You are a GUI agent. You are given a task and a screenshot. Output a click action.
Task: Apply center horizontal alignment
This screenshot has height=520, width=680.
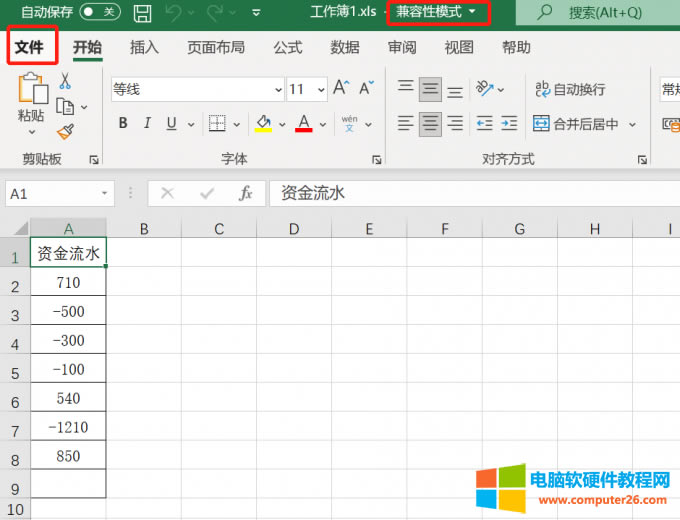(x=431, y=124)
